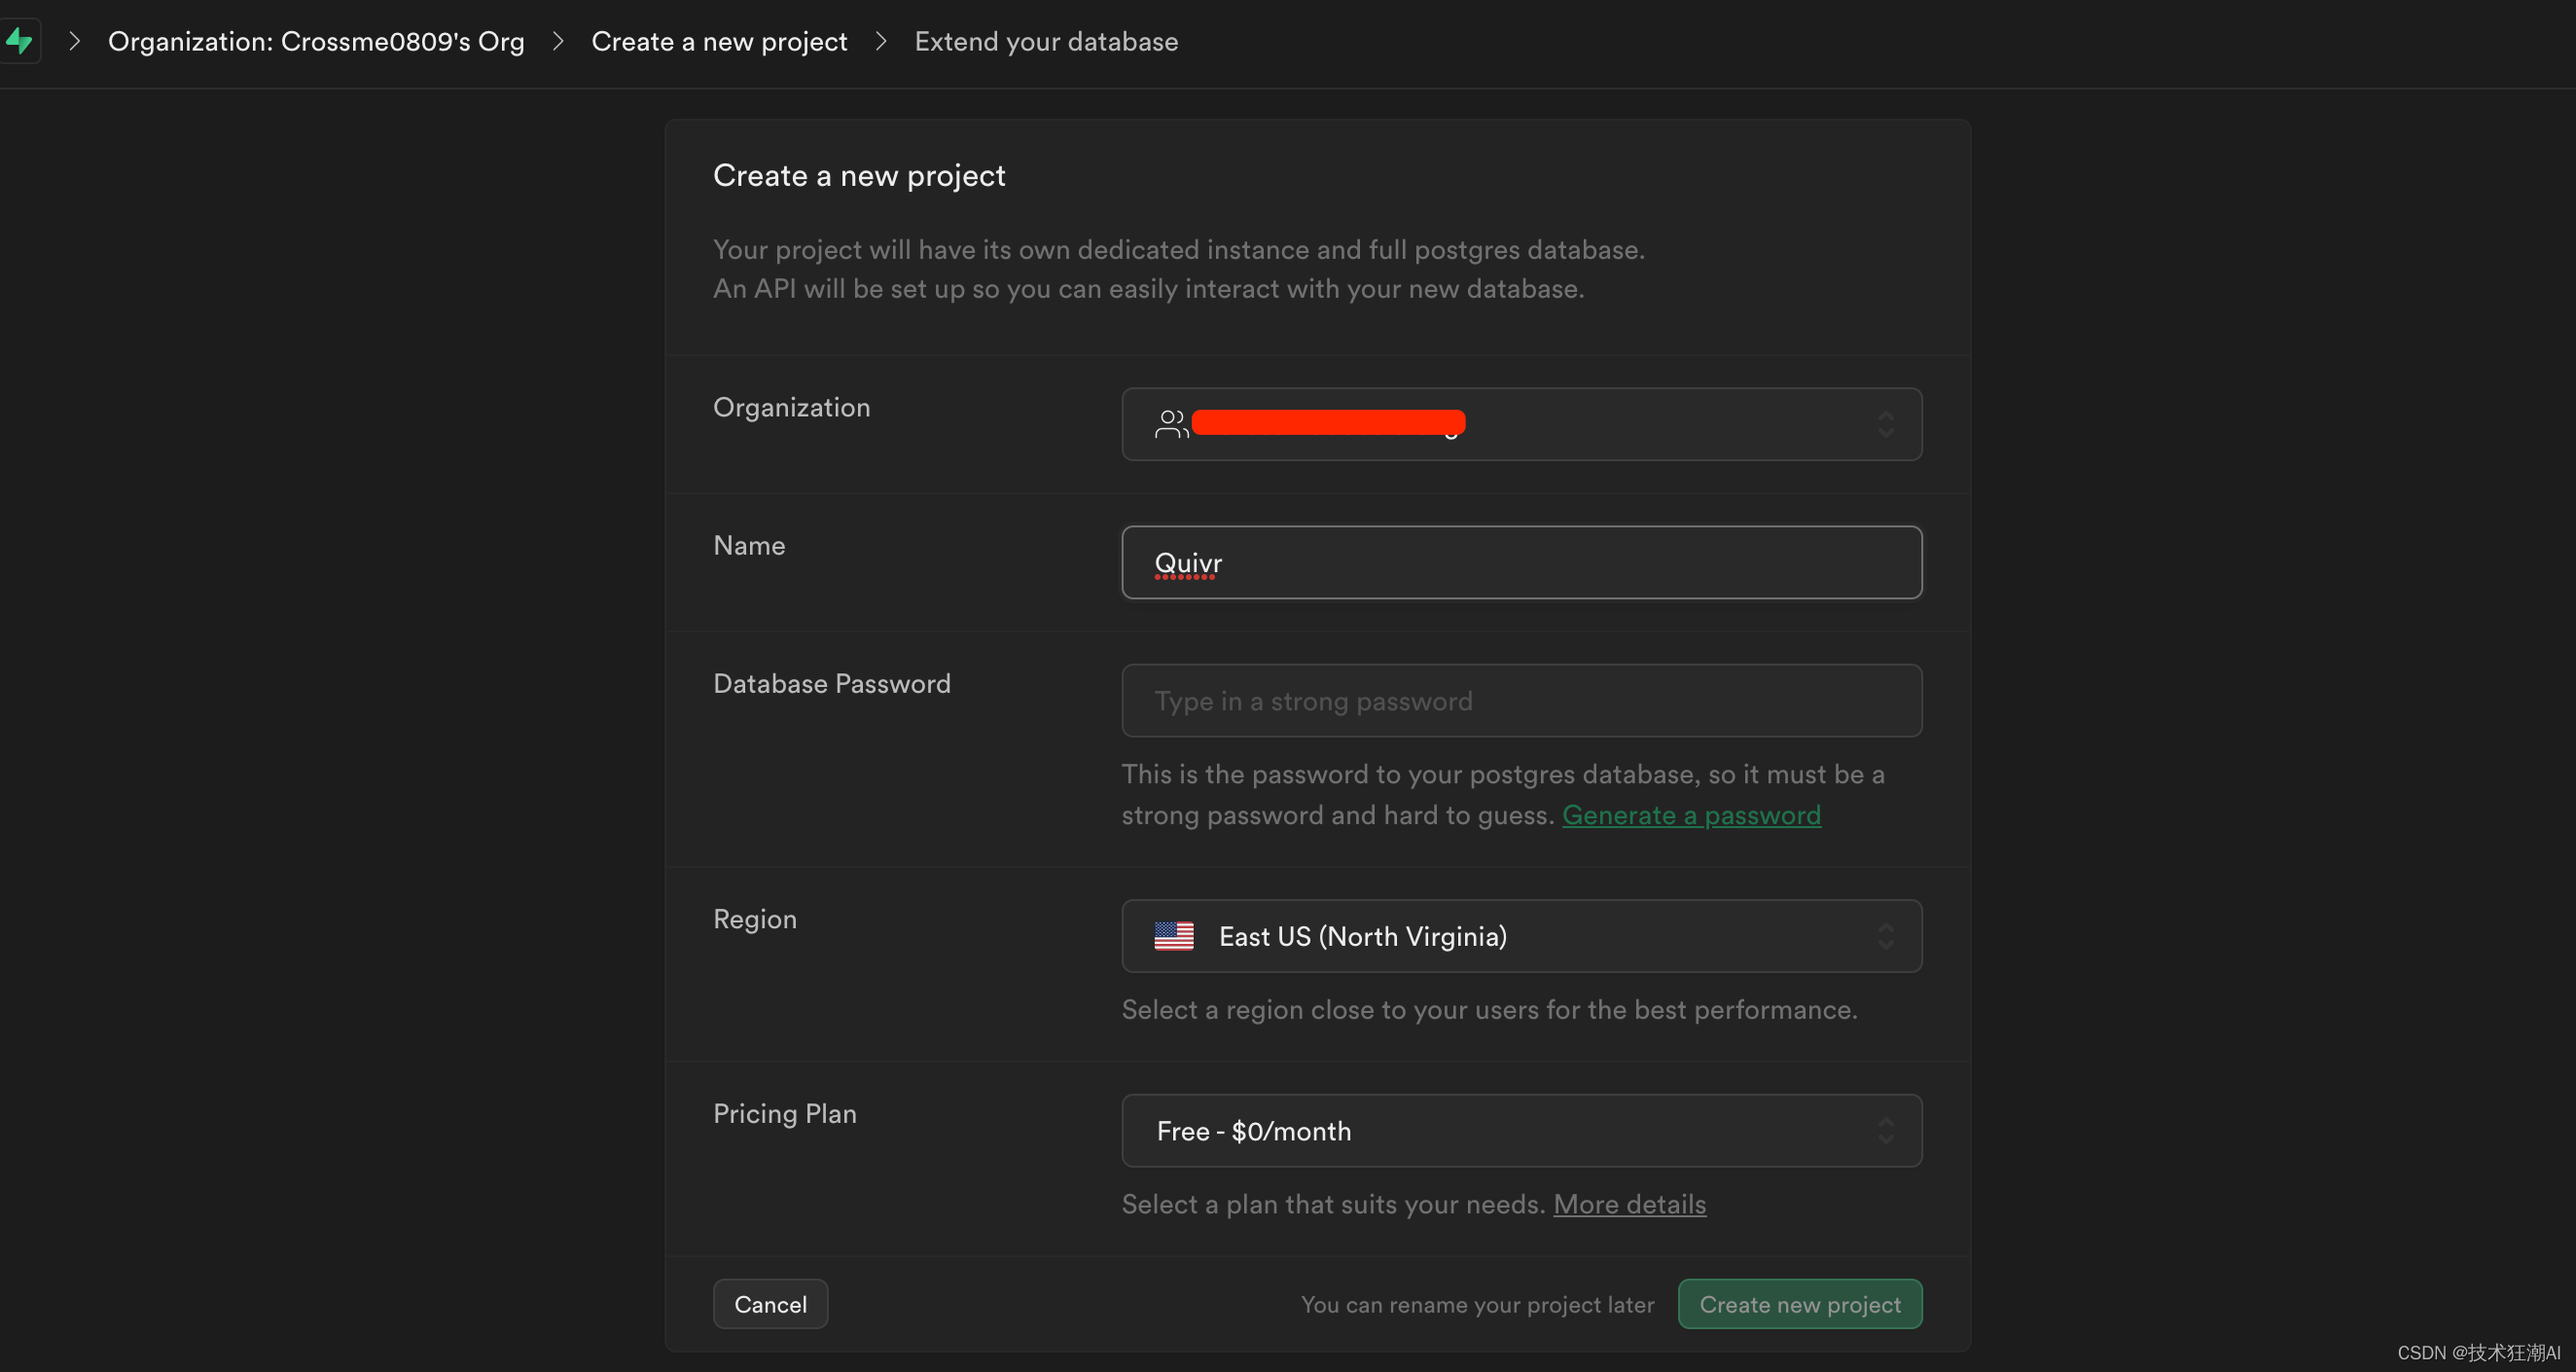This screenshot has height=1372, width=2576.
Task: Select Free $0/month pricing plan option
Action: [1521, 1129]
